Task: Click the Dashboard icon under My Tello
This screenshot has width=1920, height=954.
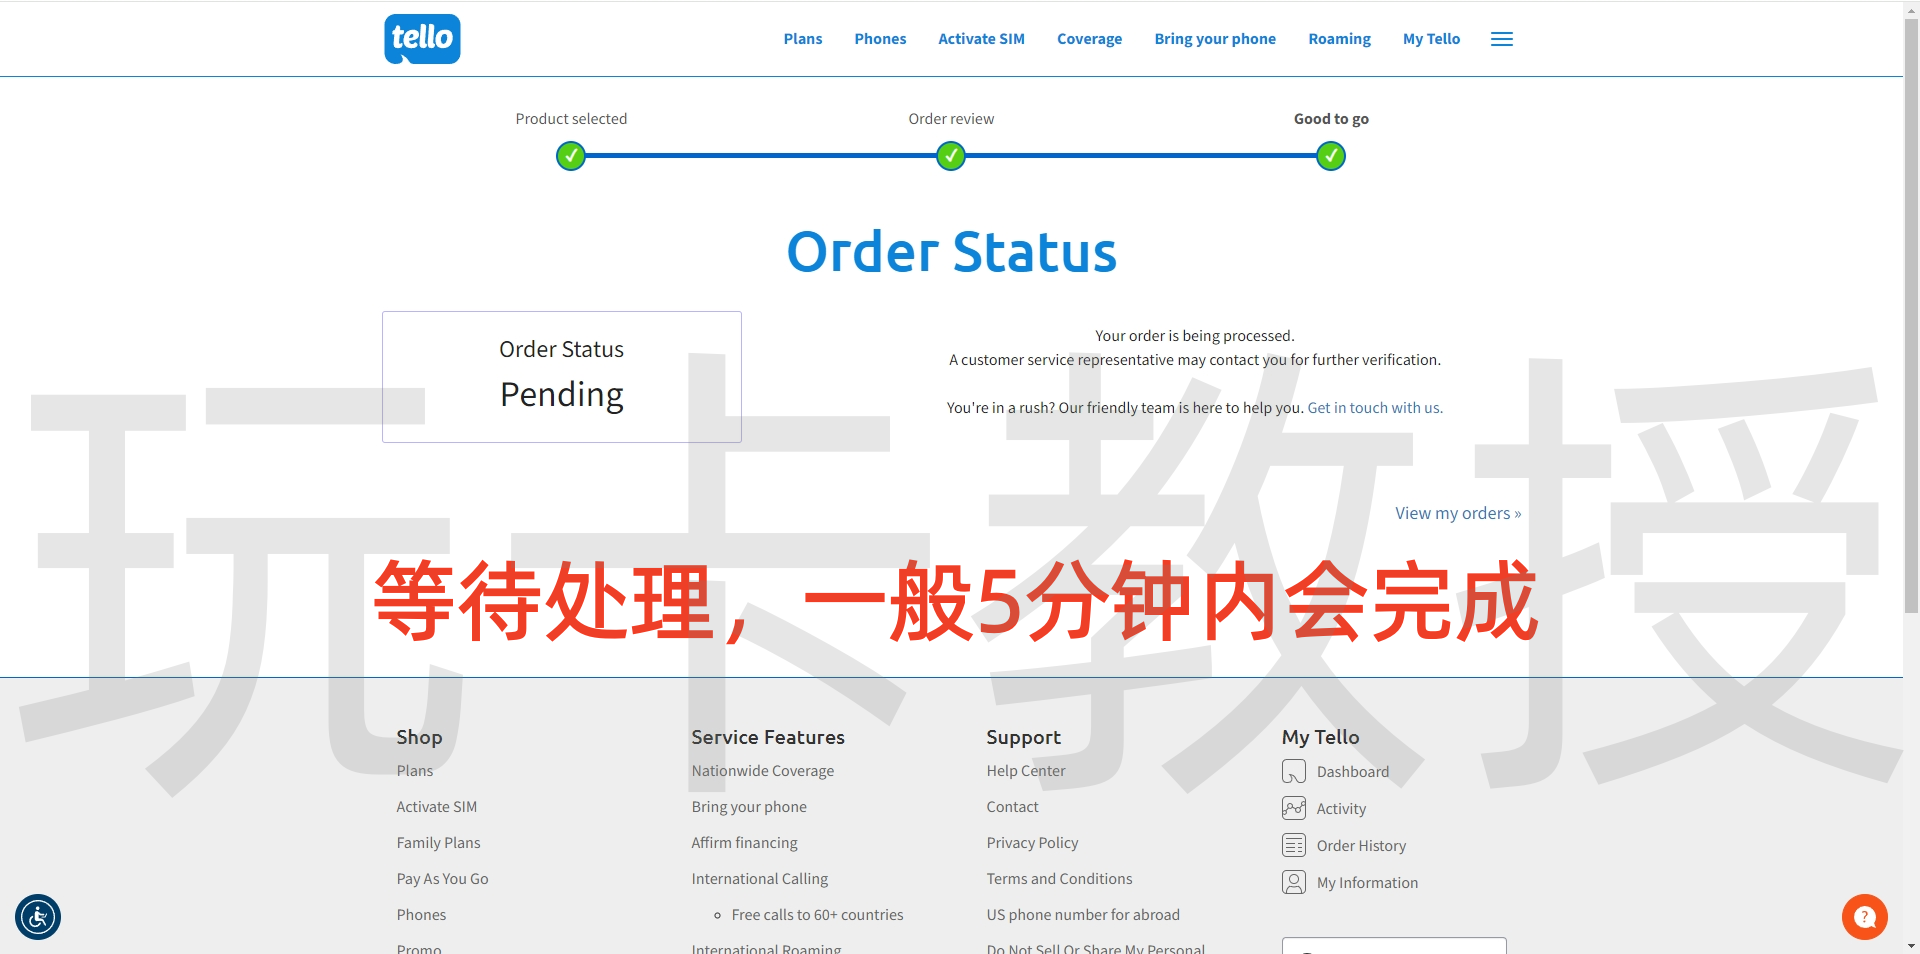Action: 1293,772
